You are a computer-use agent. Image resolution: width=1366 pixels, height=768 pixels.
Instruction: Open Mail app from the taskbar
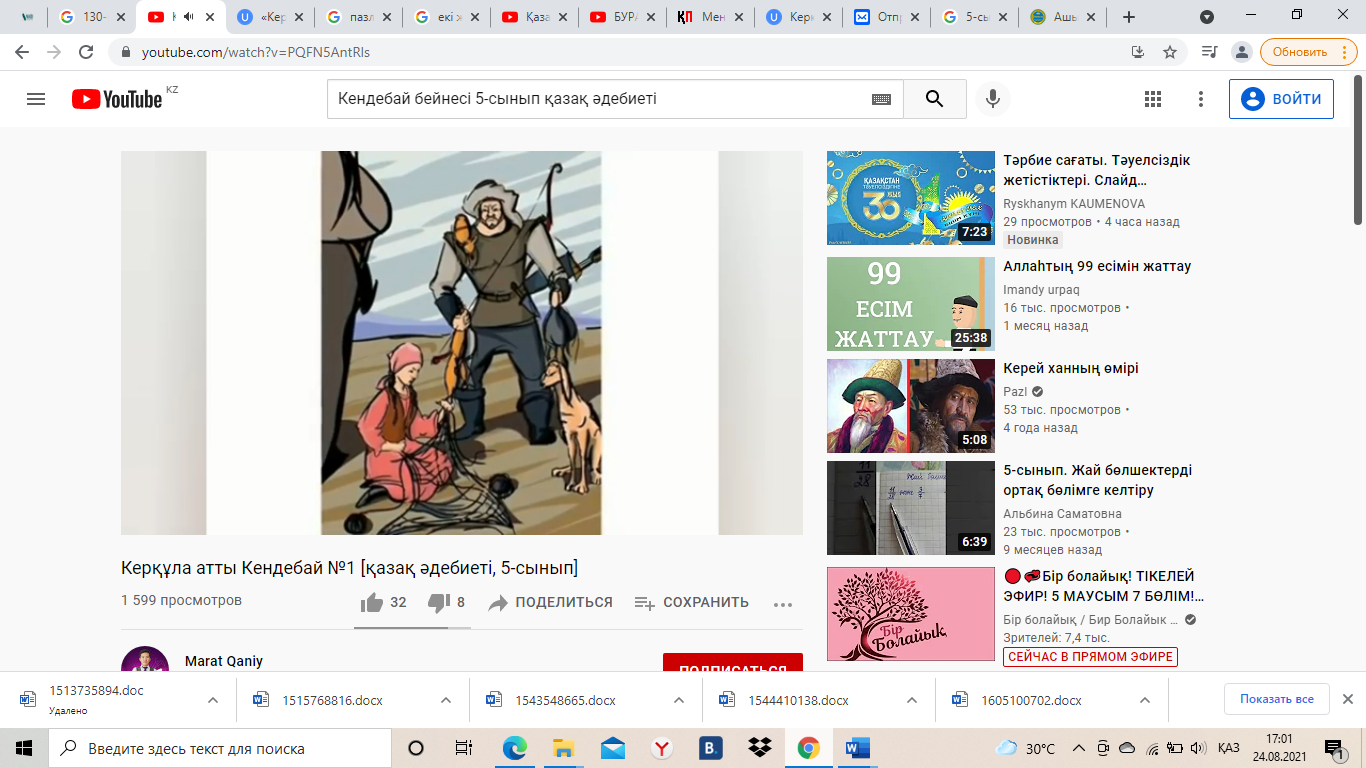coord(612,748)
